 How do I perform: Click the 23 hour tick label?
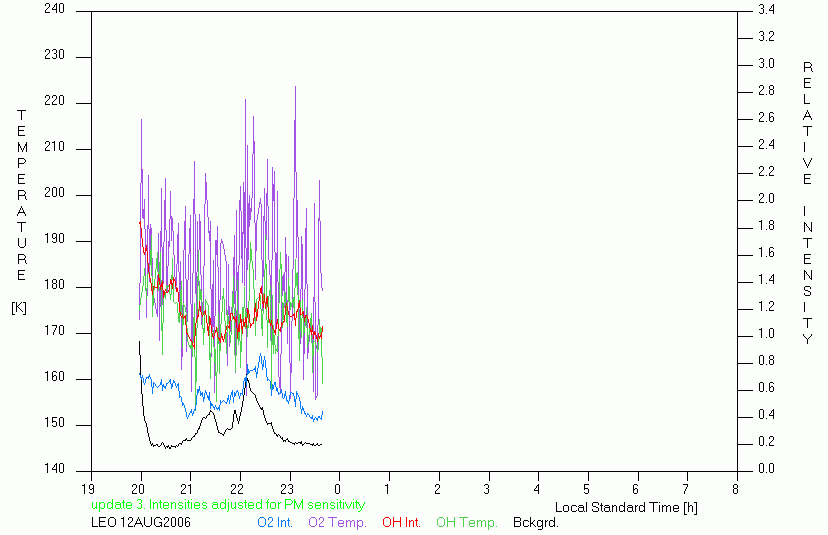[x=287, y=489]
